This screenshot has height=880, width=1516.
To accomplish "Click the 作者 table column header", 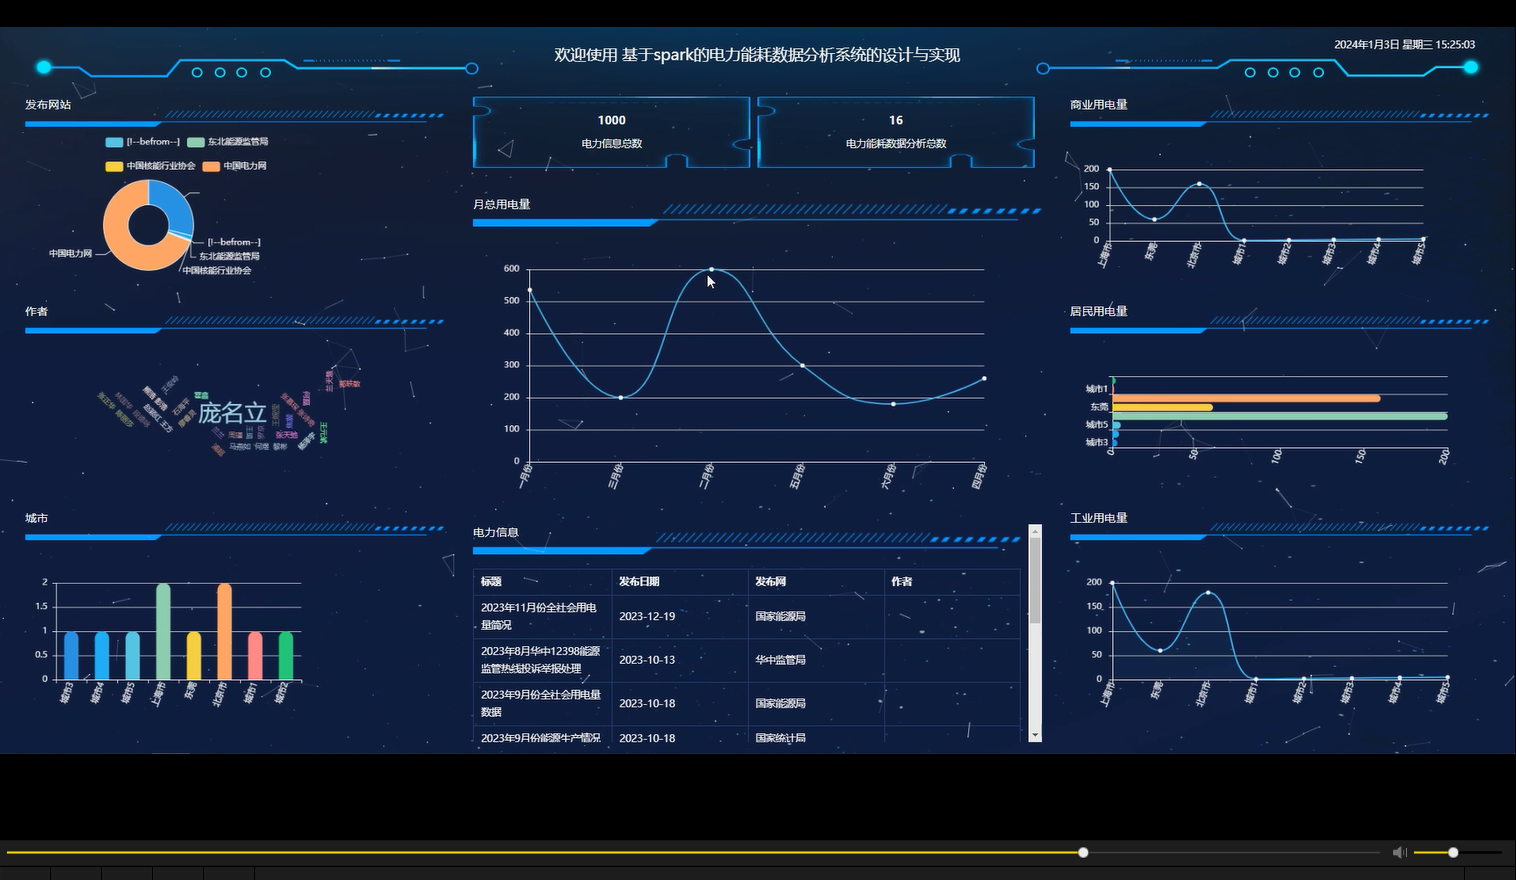I will 952,581.
